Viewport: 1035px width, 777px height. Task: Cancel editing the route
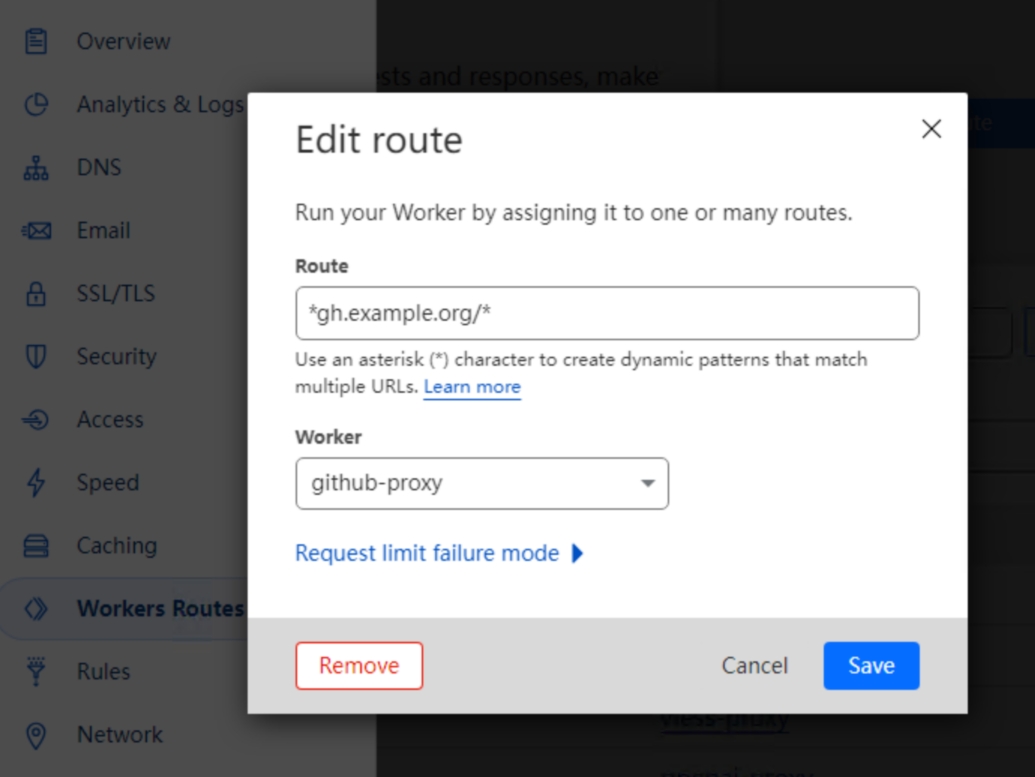point(754,665)
